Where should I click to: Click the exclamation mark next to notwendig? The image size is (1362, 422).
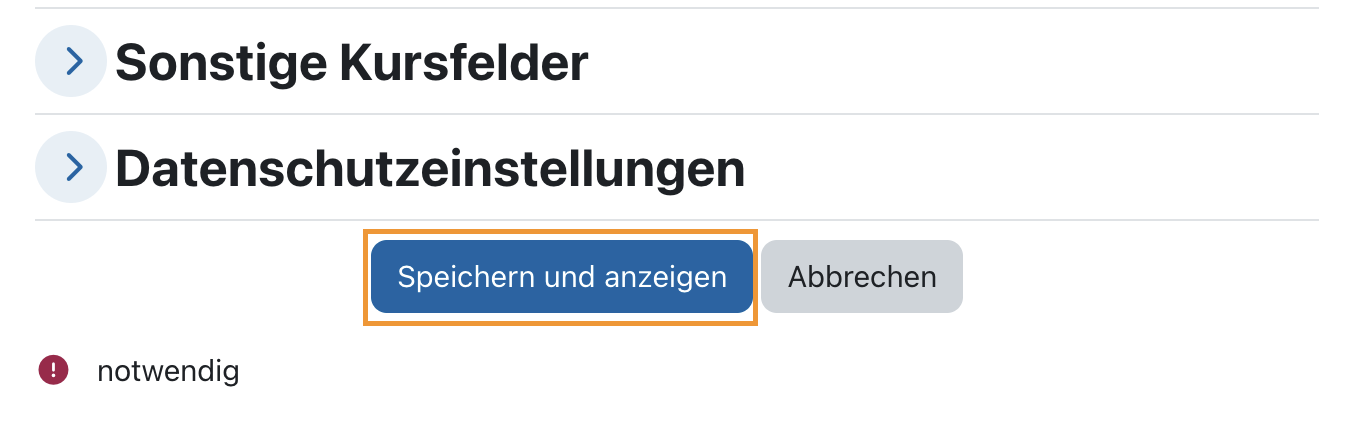pos(53,371)
